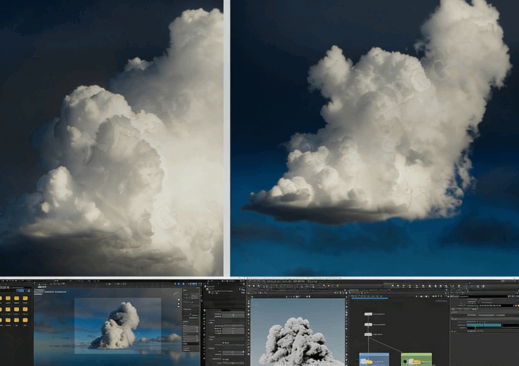Select the lowest white node above the blue node
The image size is (519, 366).
[368, 334]
